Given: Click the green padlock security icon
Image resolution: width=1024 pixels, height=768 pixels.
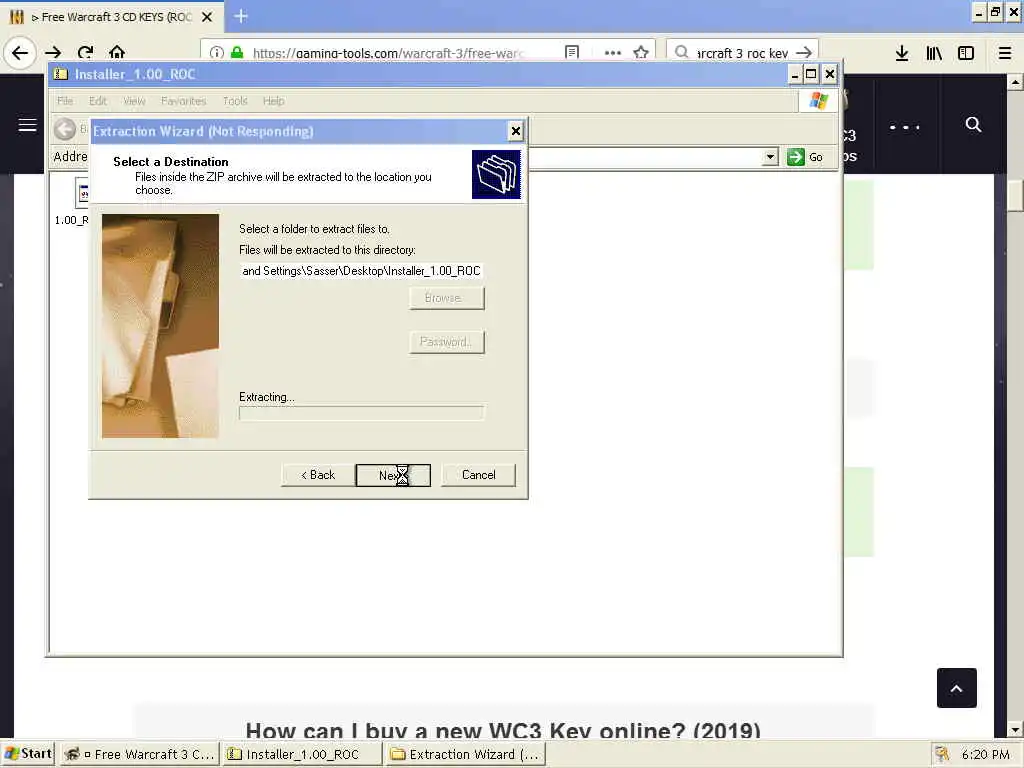Looking at the screenshot, I should click(237, 53).
